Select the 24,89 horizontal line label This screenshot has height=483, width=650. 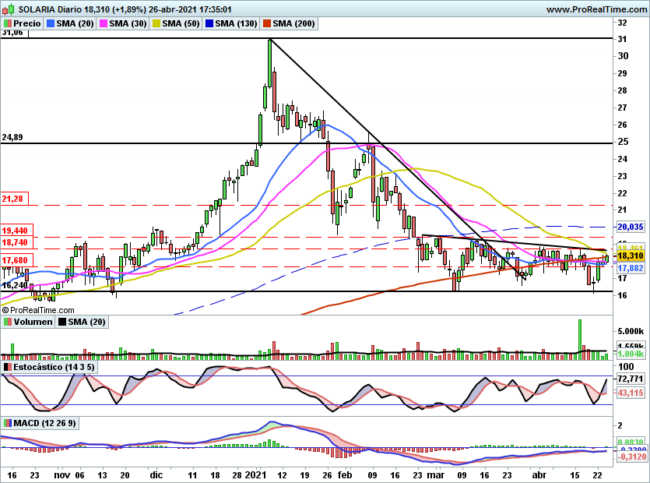coord(12,137)
